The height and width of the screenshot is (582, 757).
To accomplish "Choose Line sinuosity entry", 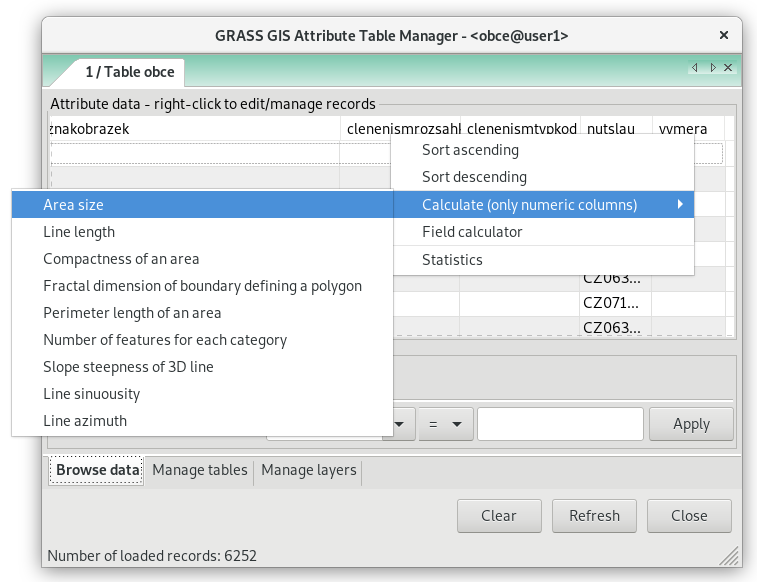I will (x=202, y=394).
